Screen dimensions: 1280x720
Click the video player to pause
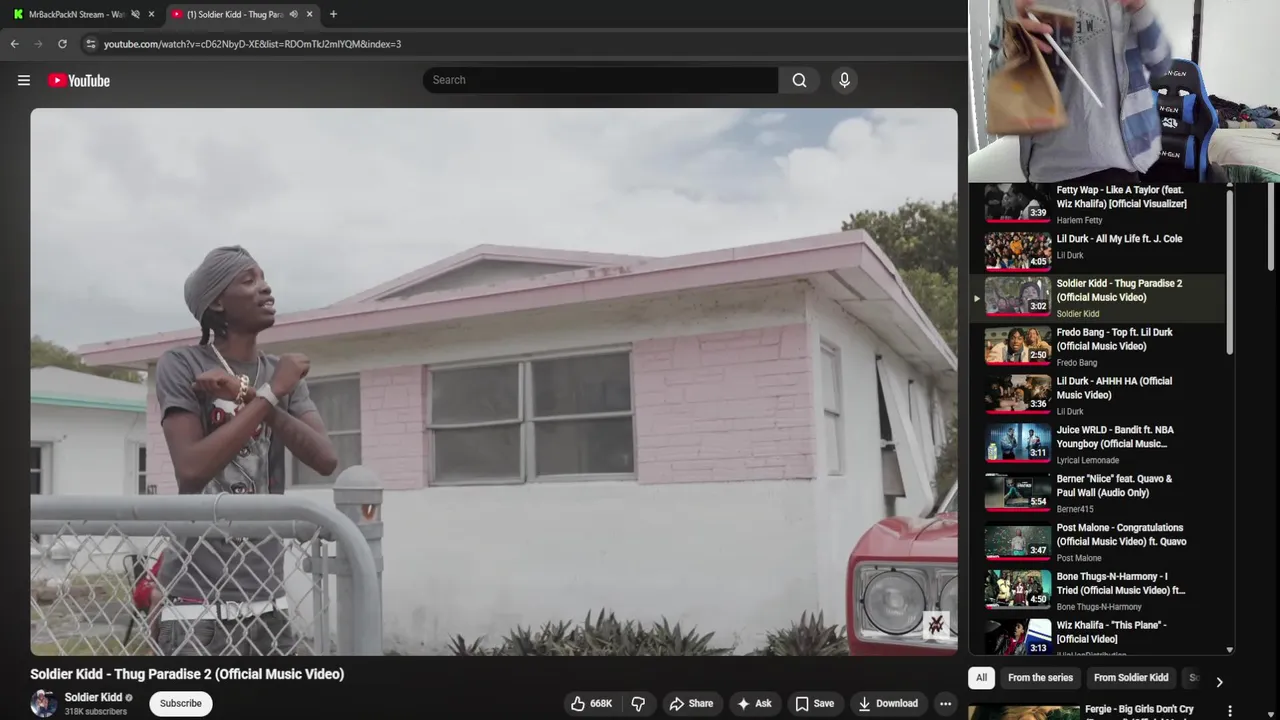pyautogui.click(x=494, y=382)
